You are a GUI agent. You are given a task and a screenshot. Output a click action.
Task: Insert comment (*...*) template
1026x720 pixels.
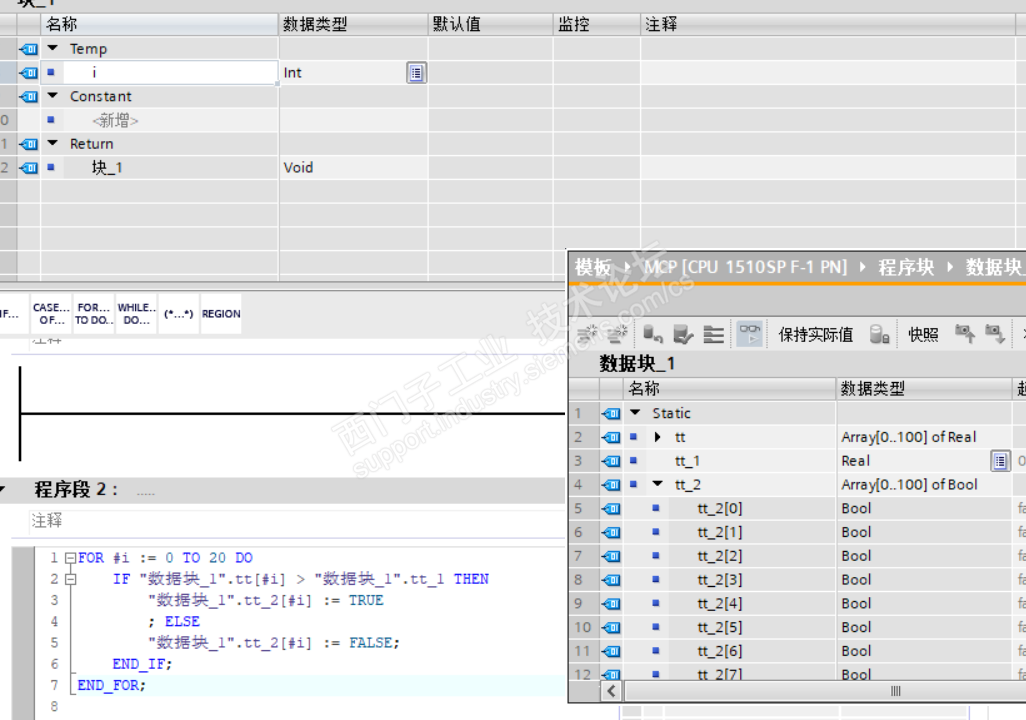tap(179, 314)
